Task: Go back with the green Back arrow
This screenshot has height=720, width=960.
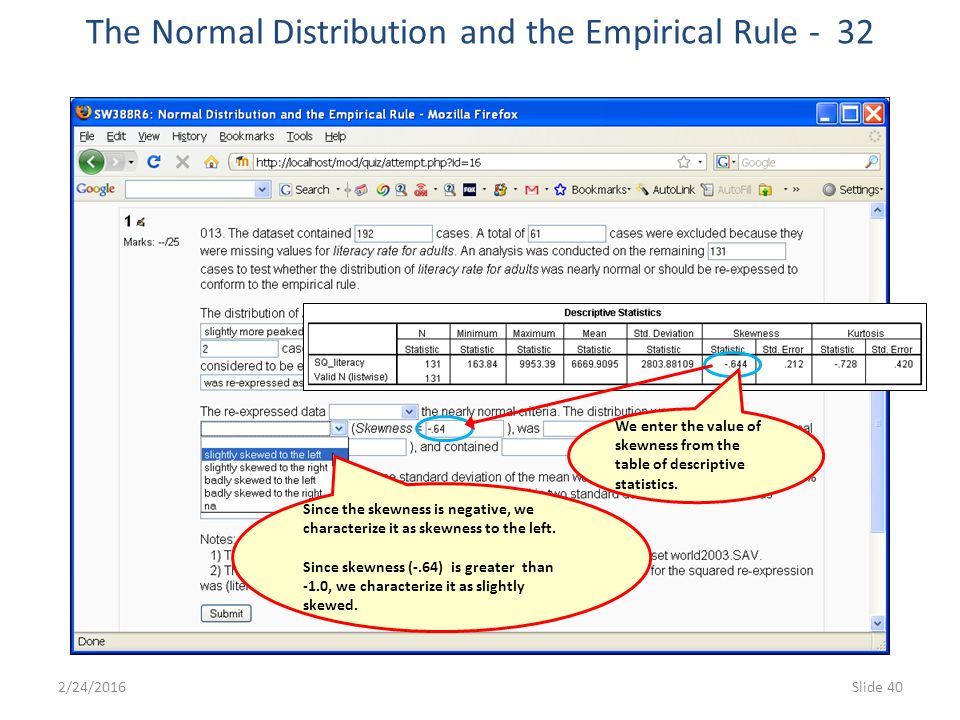Action: [91, 162]
